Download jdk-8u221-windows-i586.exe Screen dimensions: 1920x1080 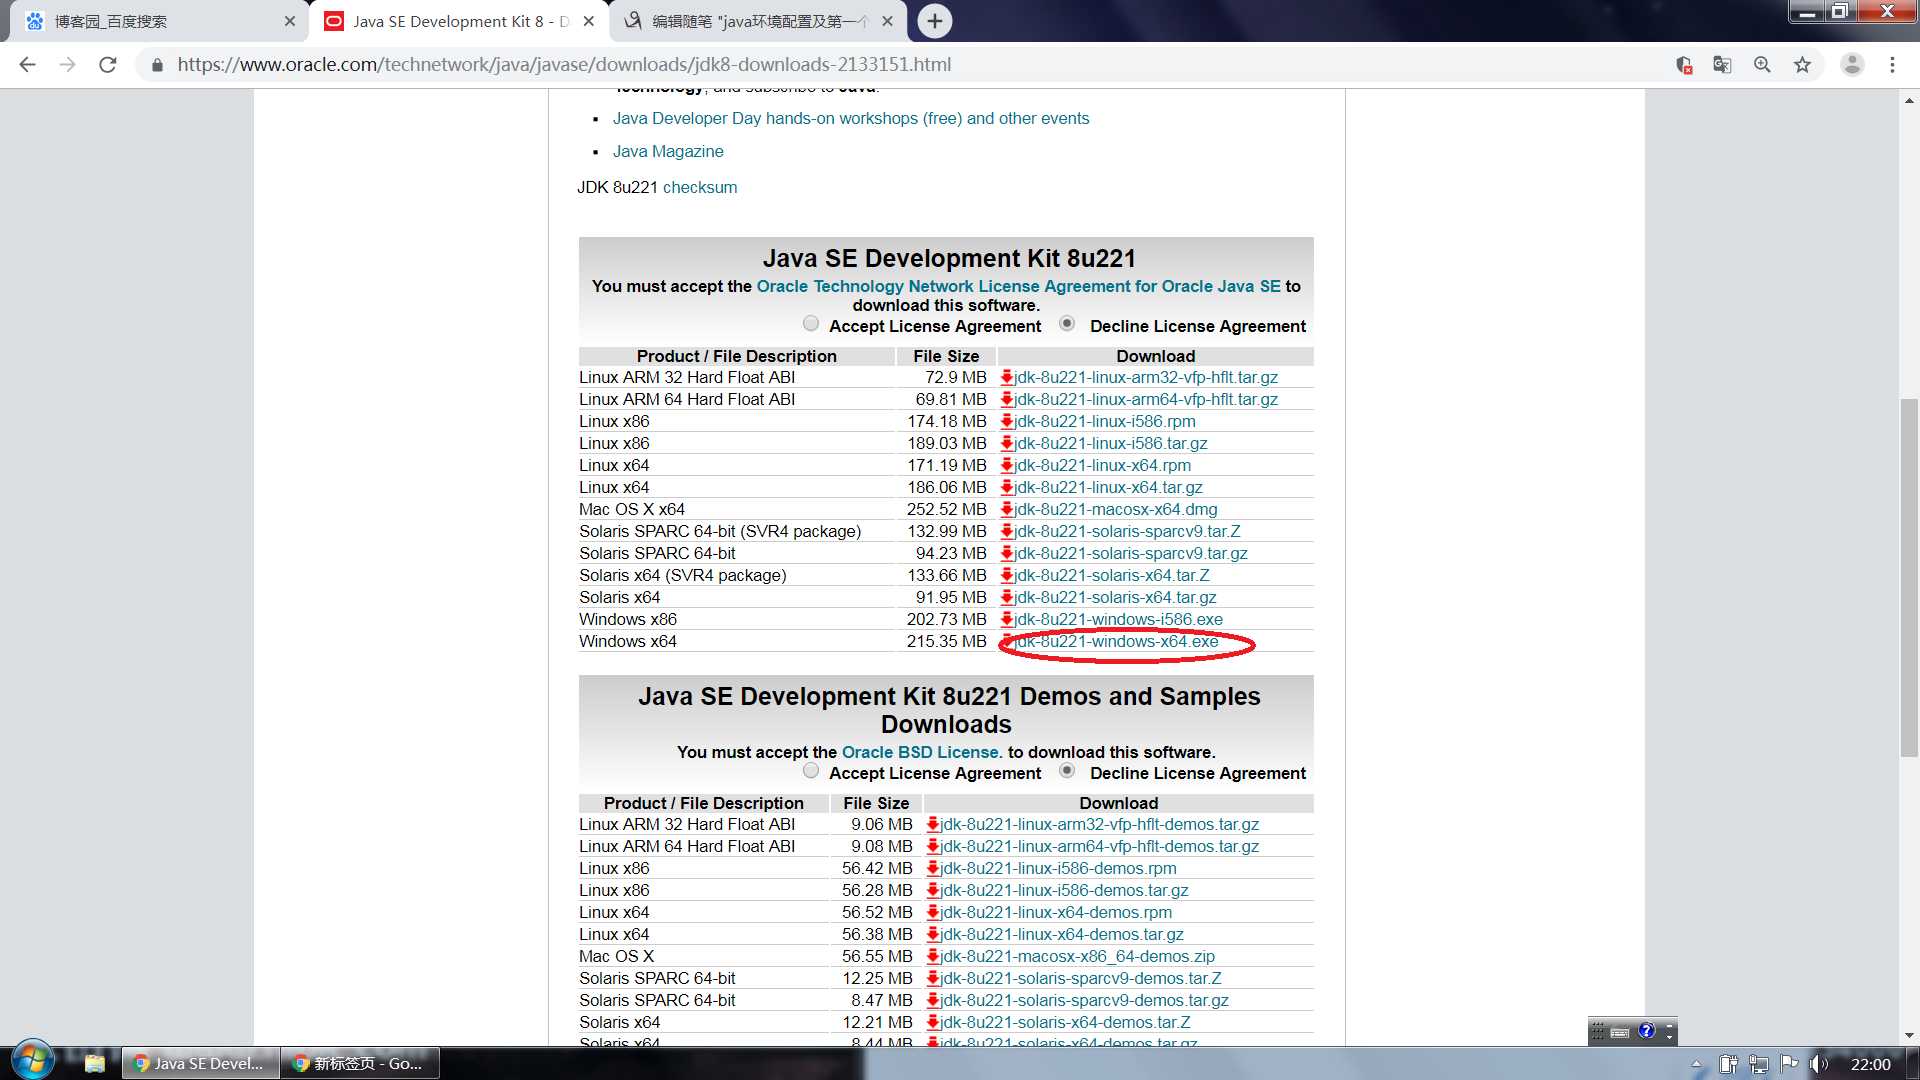[x=1118, y=619]
